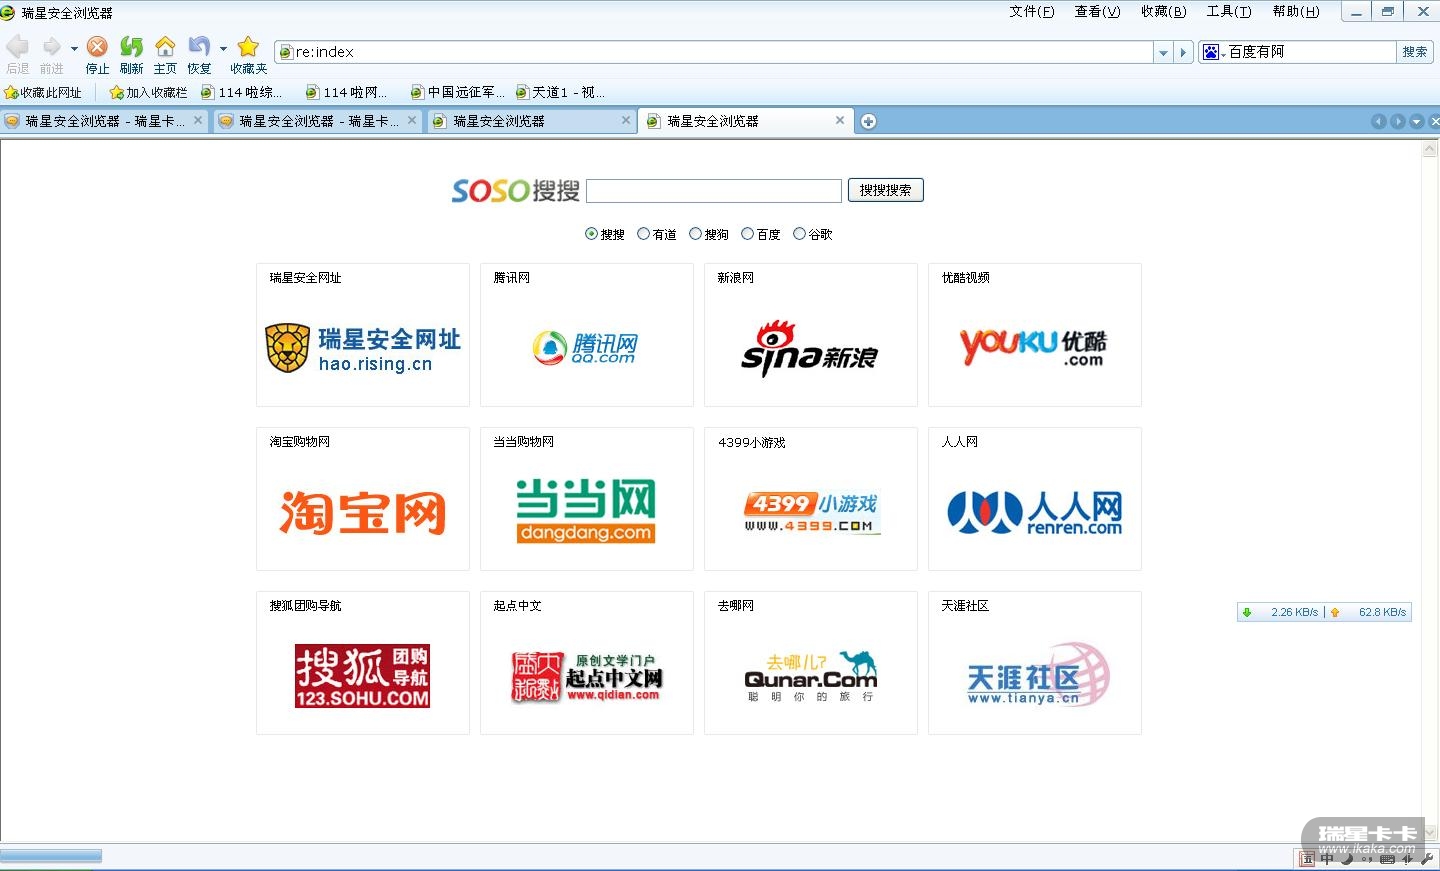This screenshot has width=1440, height=871.
Task: Click the page scrollbar's down arrow
Action: pos(1429,832)
